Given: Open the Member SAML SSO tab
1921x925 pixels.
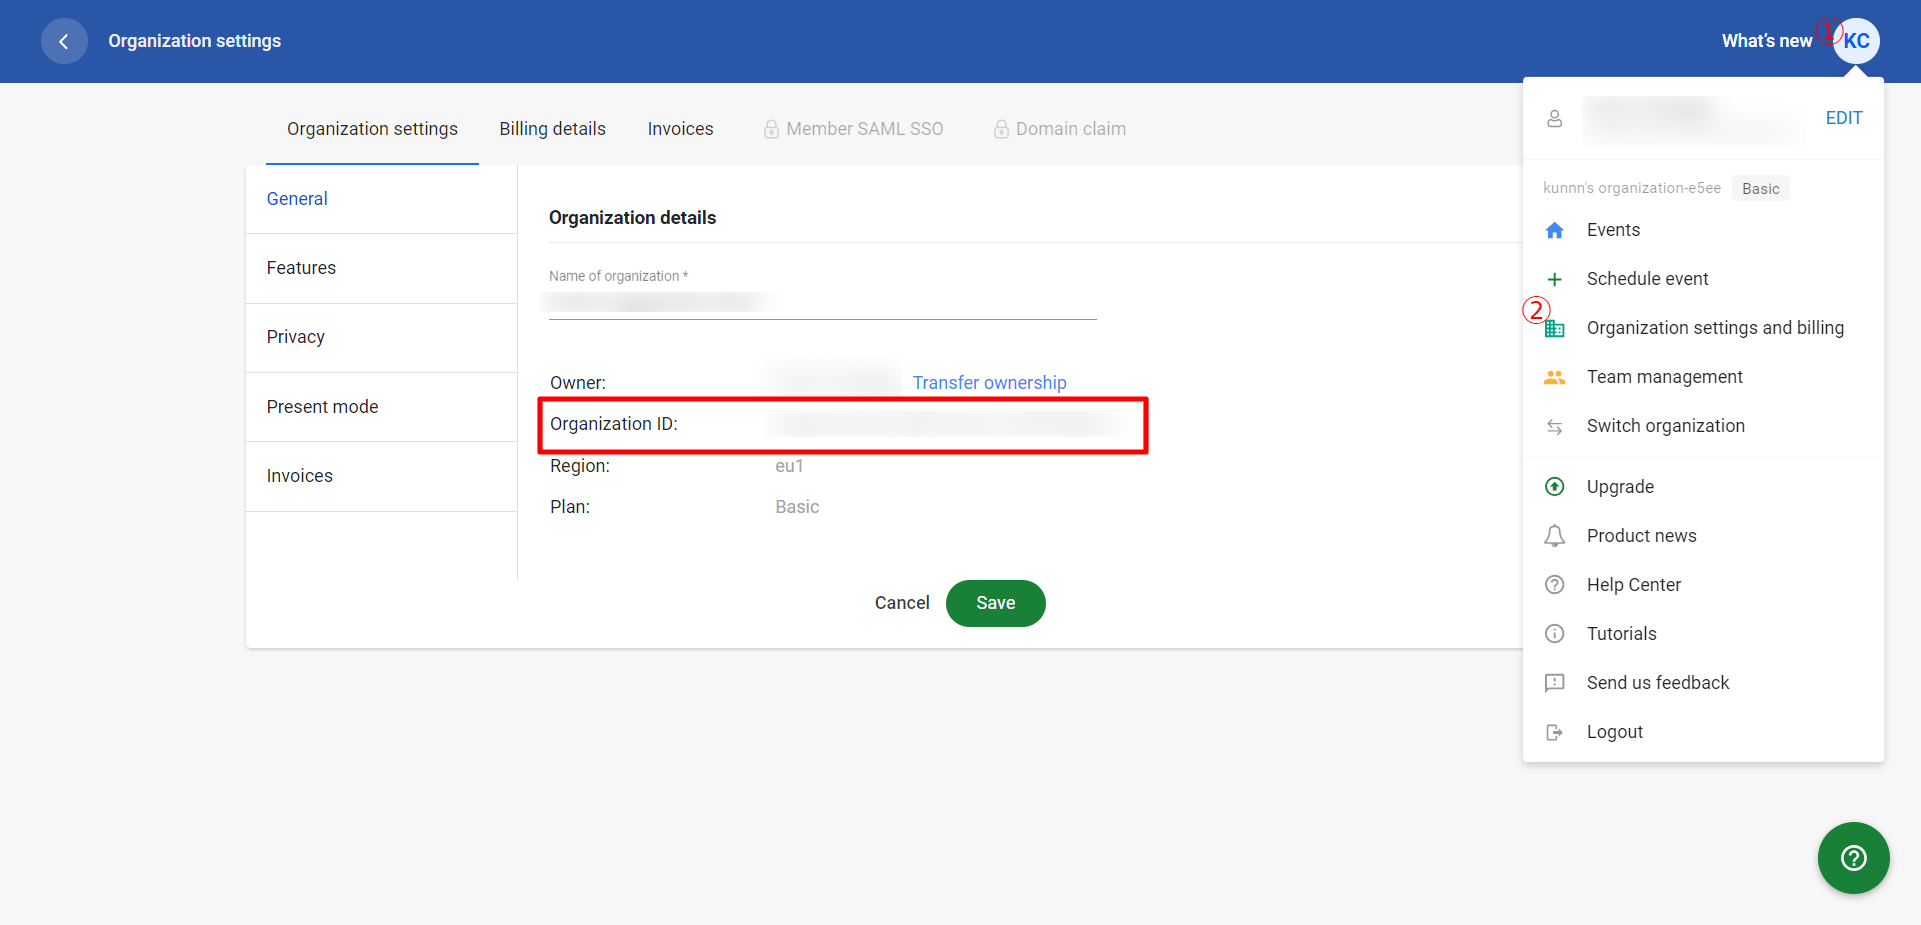Looking at the screenshot, I should [x=853, y=129].
